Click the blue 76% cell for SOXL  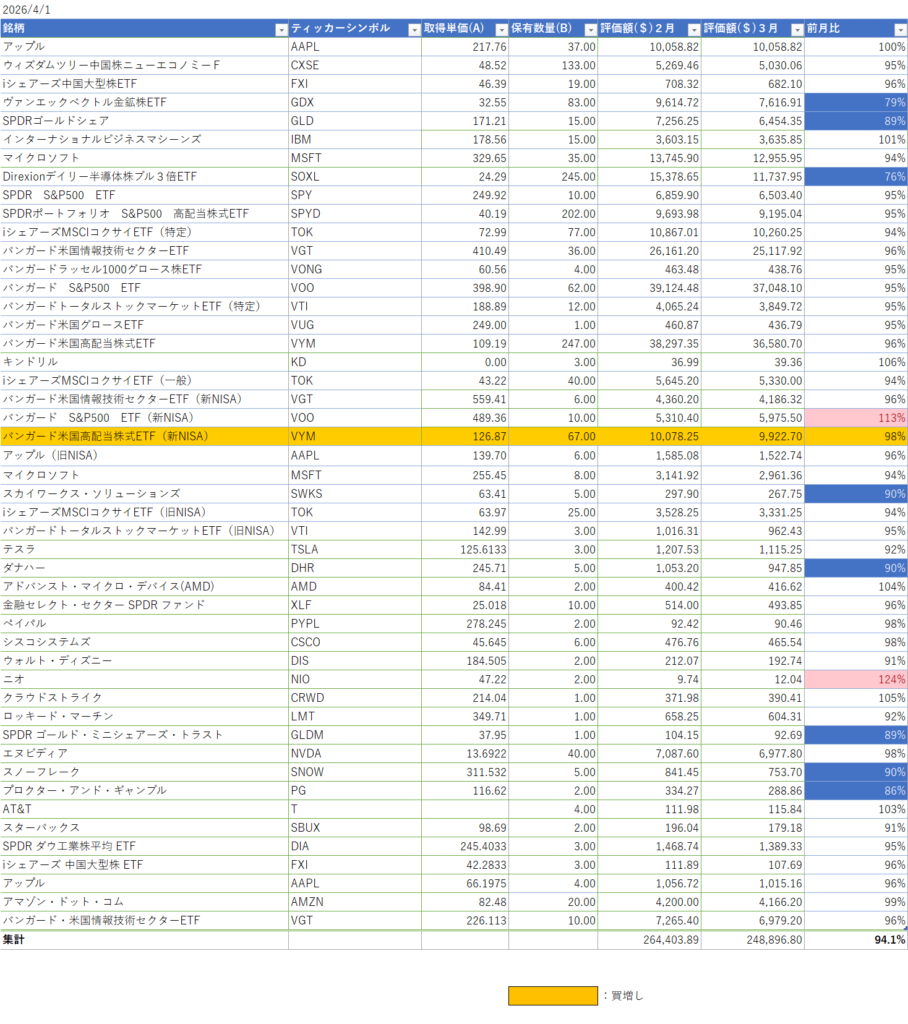tap(856, 176)
